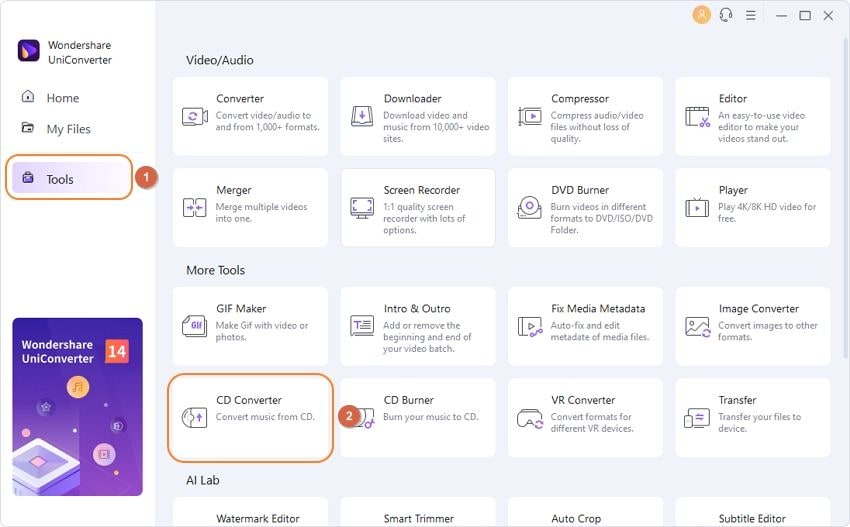Open the Converter tool title
The width and height of the screenshot is (850, 527).
(240, 99)
